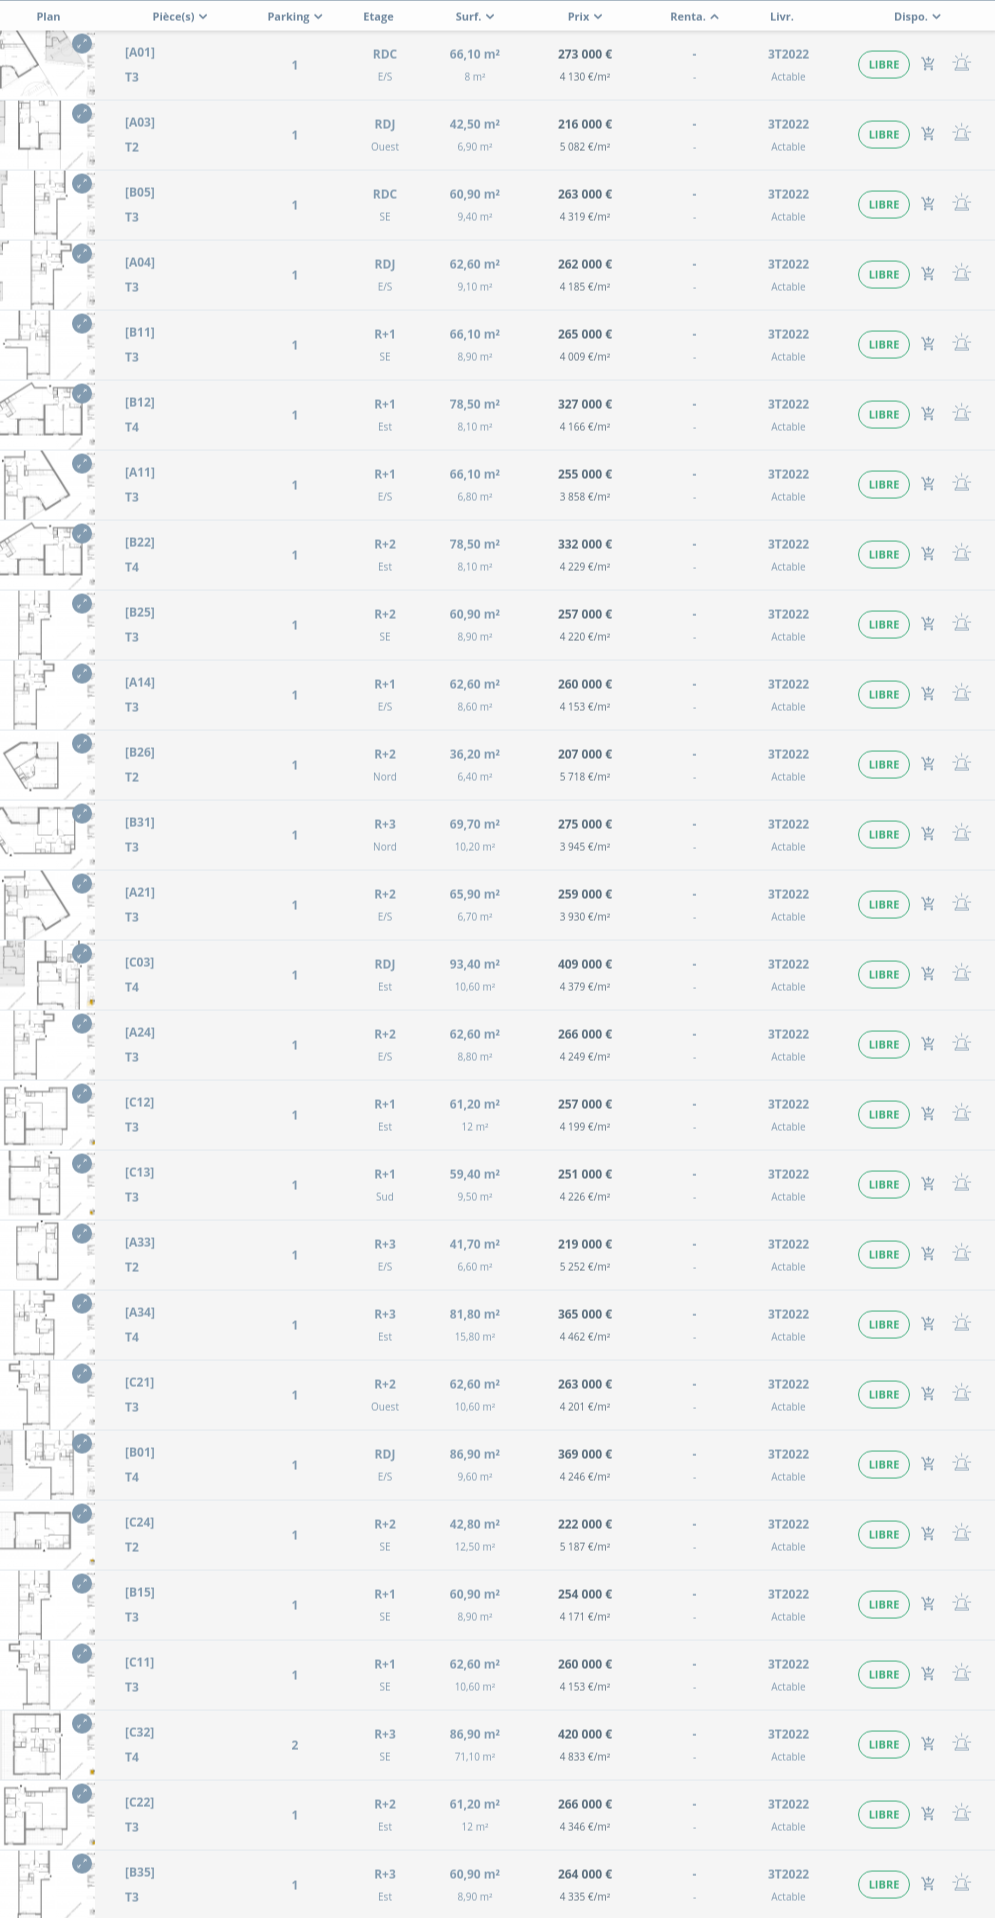Click the alert icon for lot A21
Screen dimensions: 995x1918
(961, 904)
